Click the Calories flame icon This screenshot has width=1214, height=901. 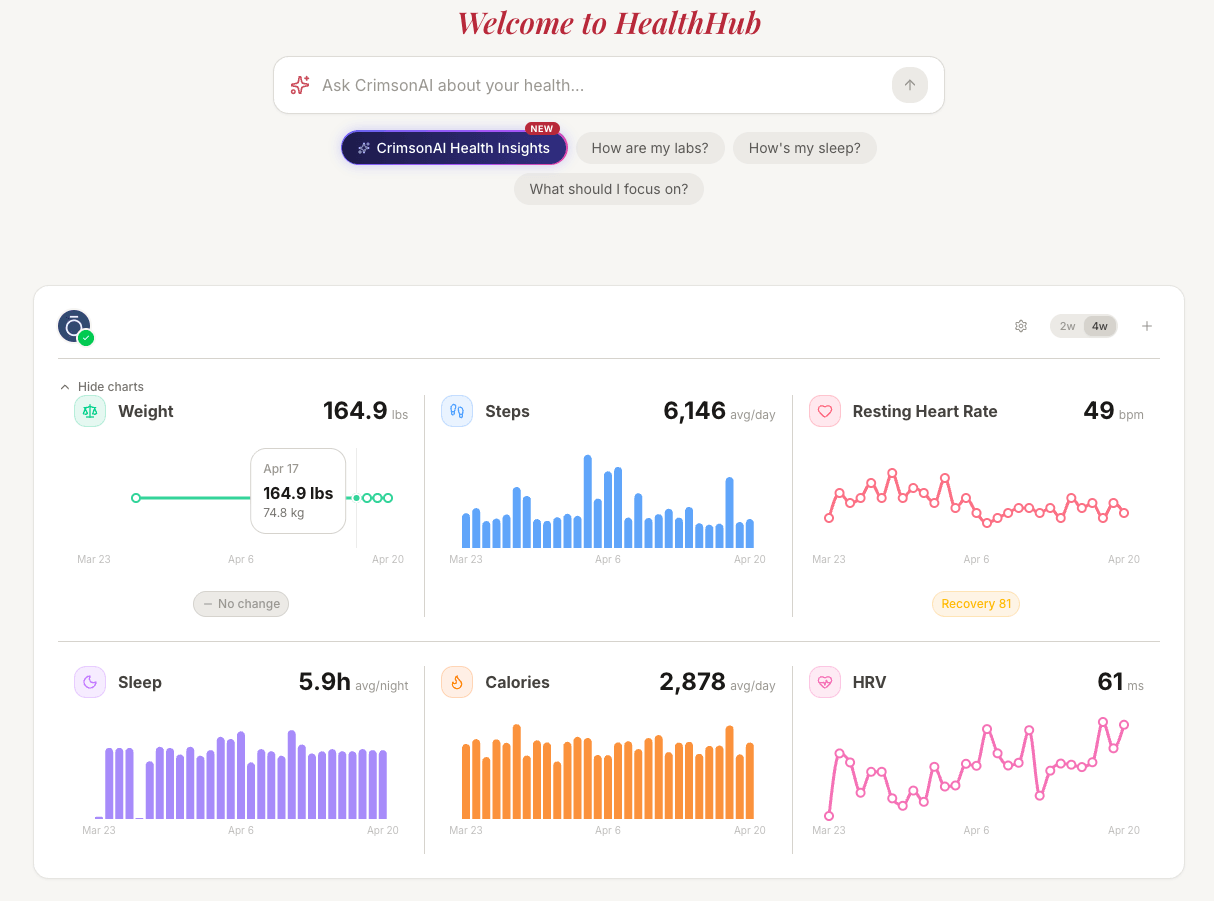457,682
